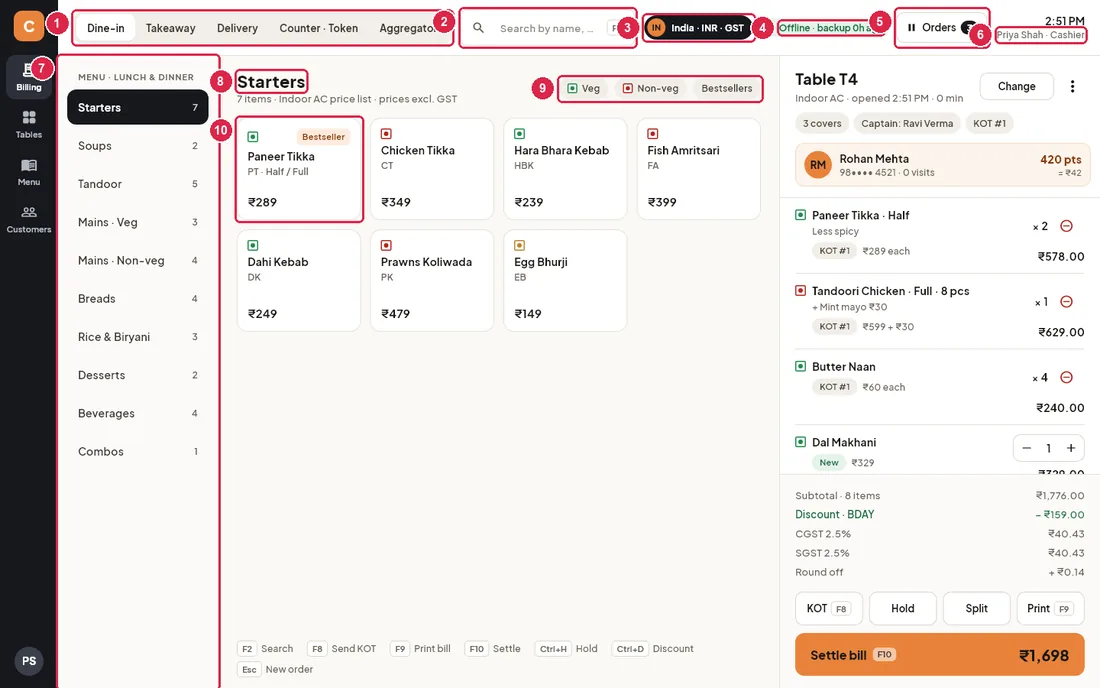Add Chicken Tikka to the order
The height and width of the screenshot is (688, 1100).
click(432, 169)
